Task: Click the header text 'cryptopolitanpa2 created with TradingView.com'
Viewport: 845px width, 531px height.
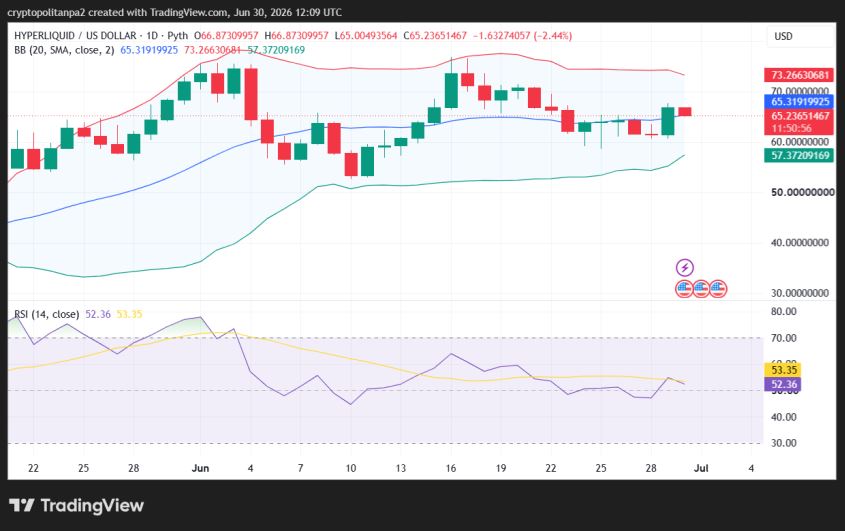Action: click(x=117, y=12)
